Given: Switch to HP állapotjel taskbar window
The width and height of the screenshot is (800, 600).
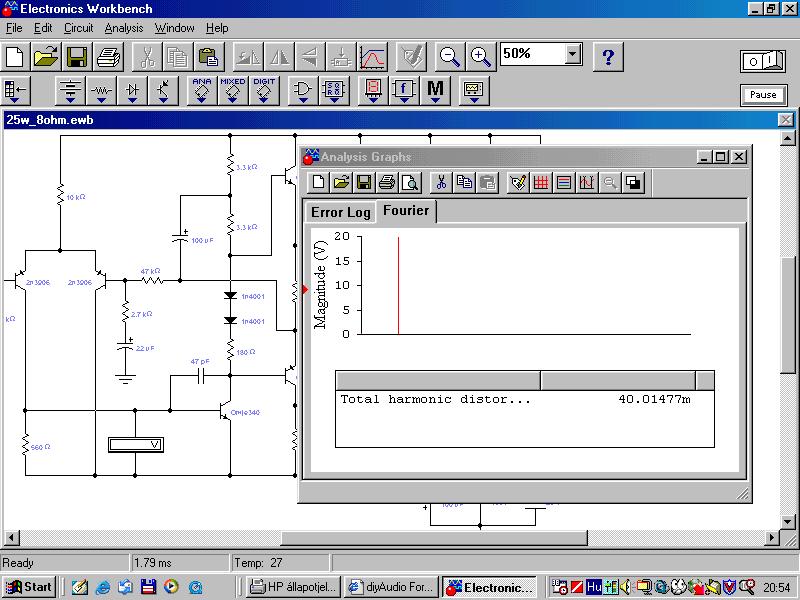Looking at the screenshot, I should point(294,587).
